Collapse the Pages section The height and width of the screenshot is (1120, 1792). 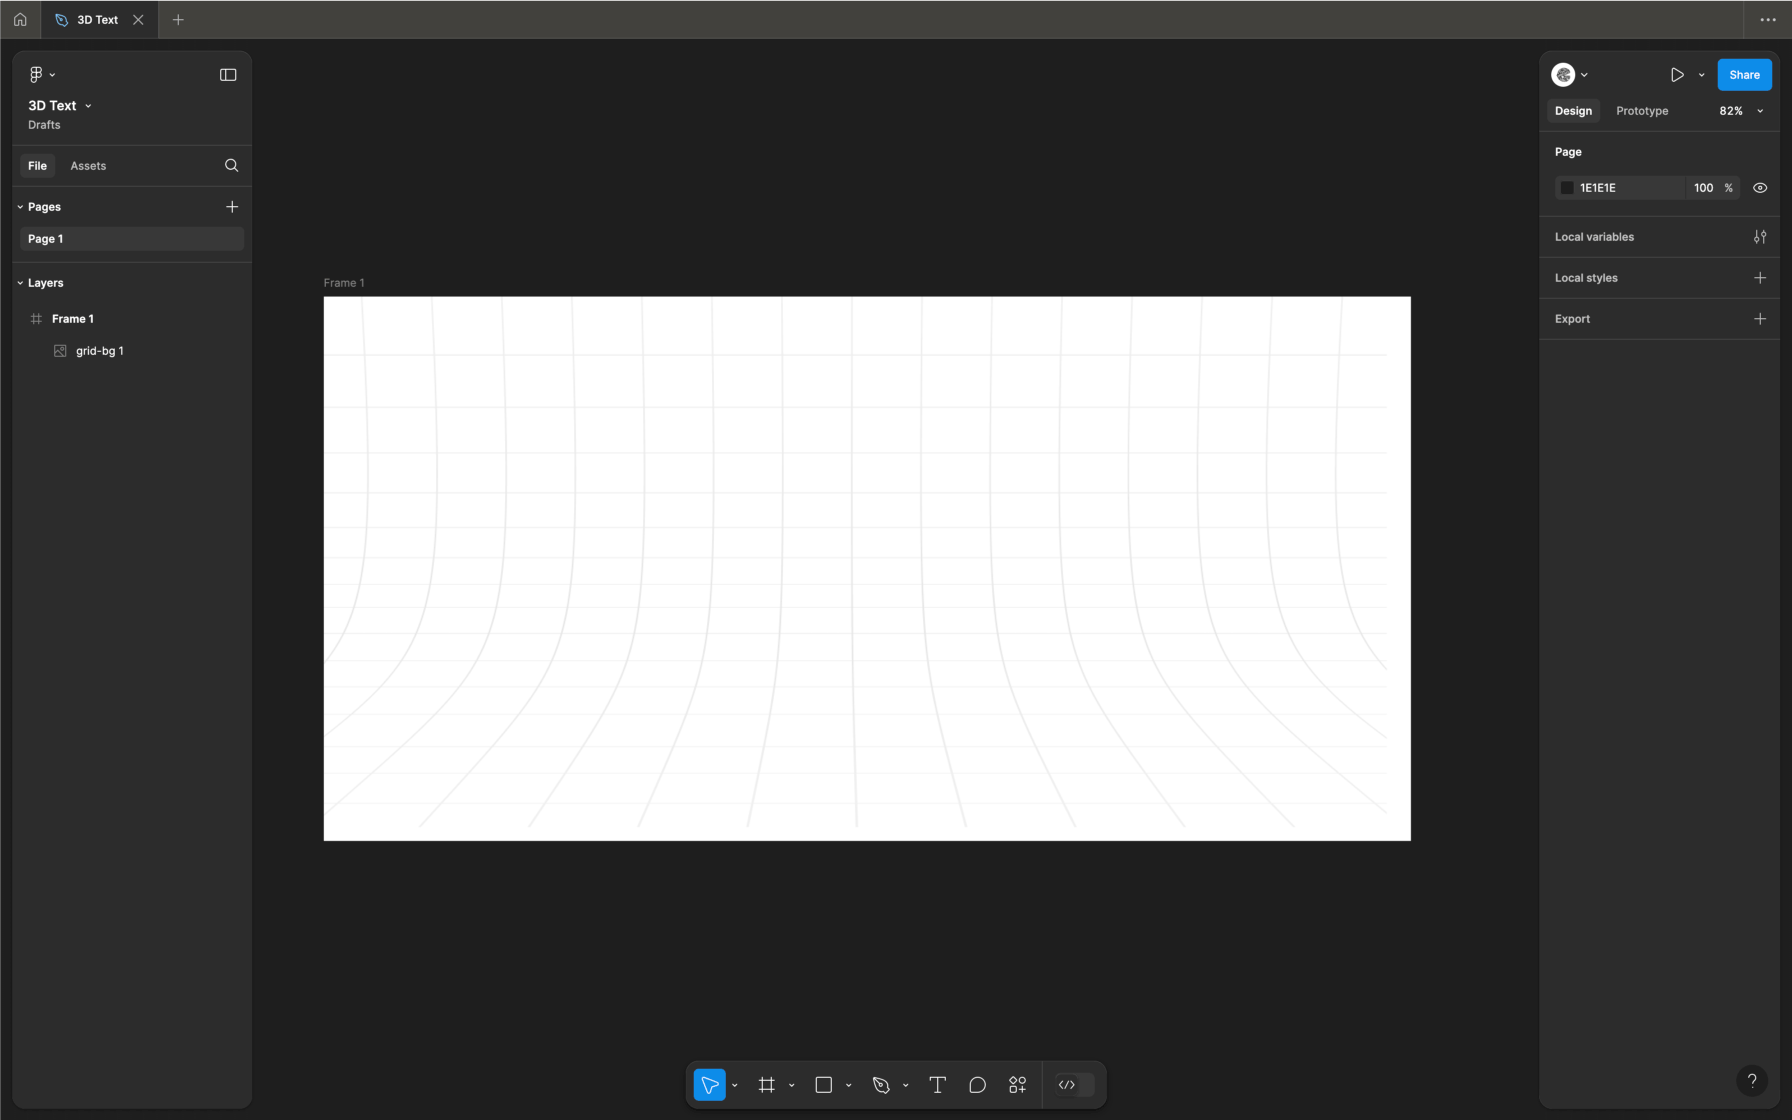[x=20, y=207]
